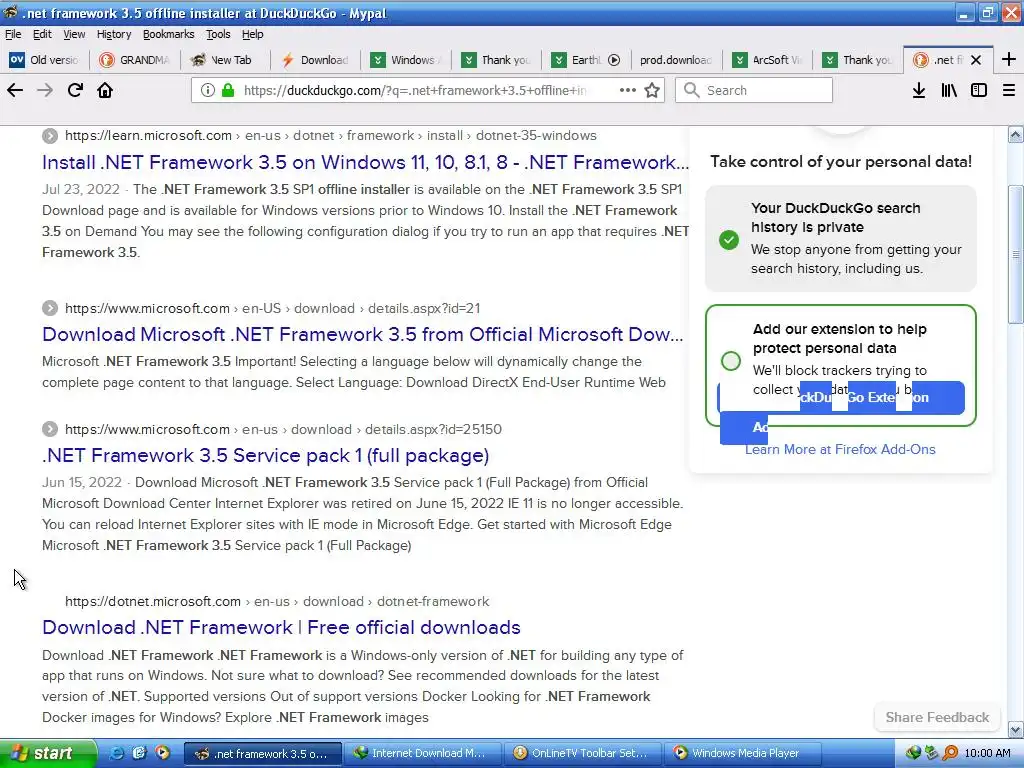Open .NET Framework 3.5 Service pack 1 result

tap(265, 455)
